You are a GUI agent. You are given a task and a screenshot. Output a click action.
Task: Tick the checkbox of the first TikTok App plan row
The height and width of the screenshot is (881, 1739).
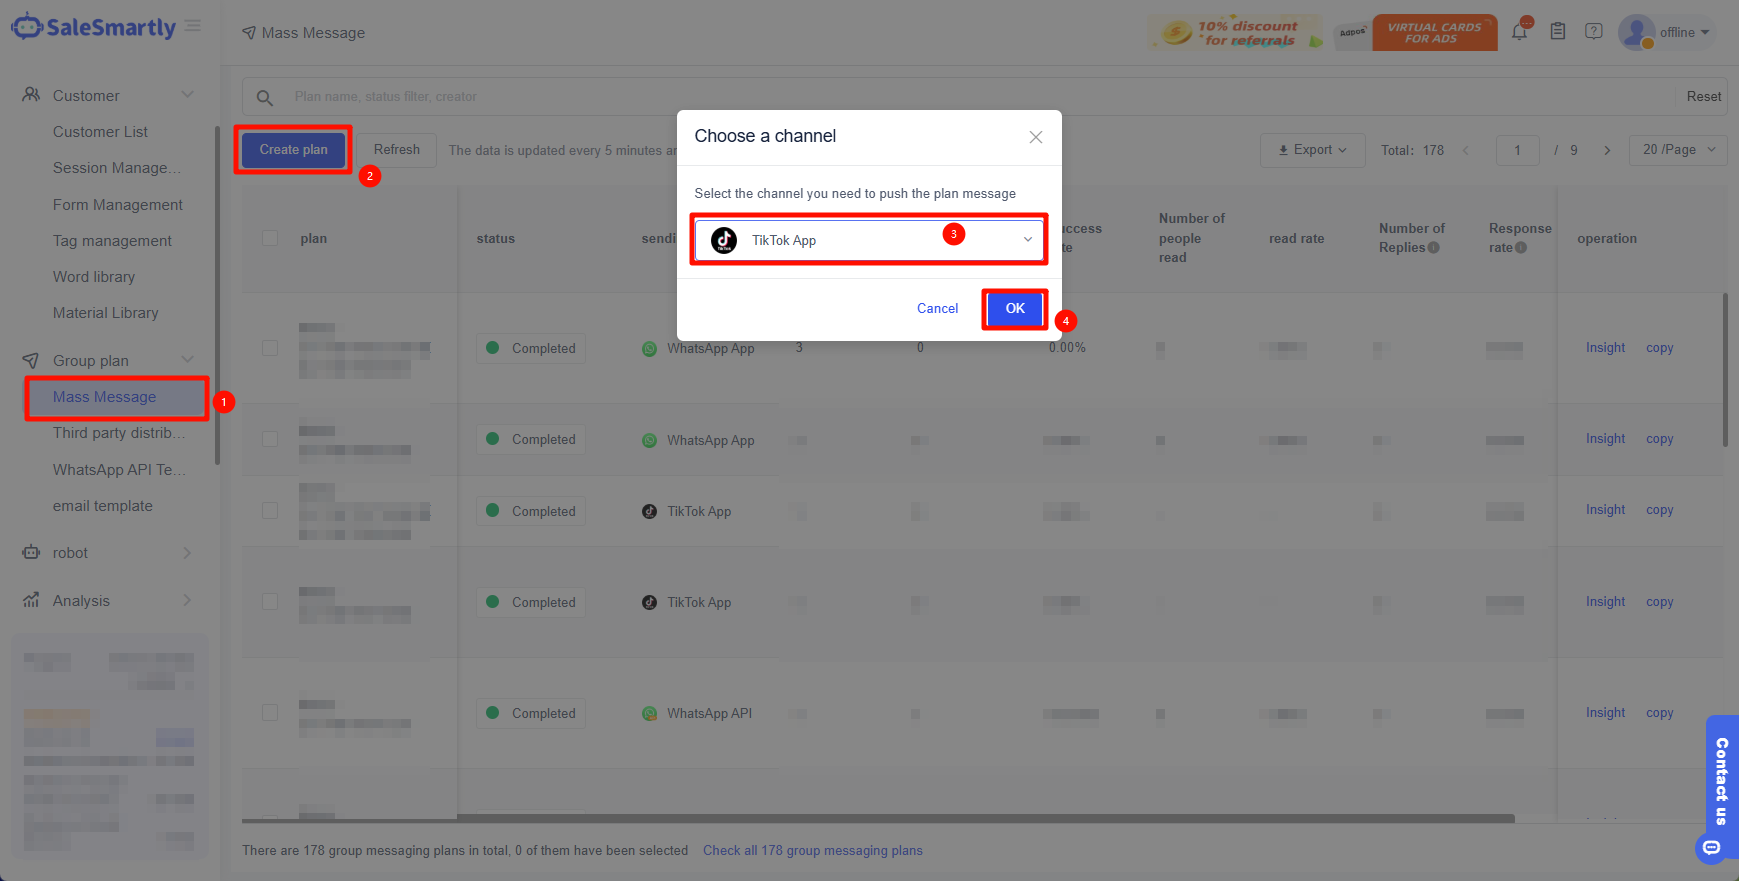click(x=270, y=510)
